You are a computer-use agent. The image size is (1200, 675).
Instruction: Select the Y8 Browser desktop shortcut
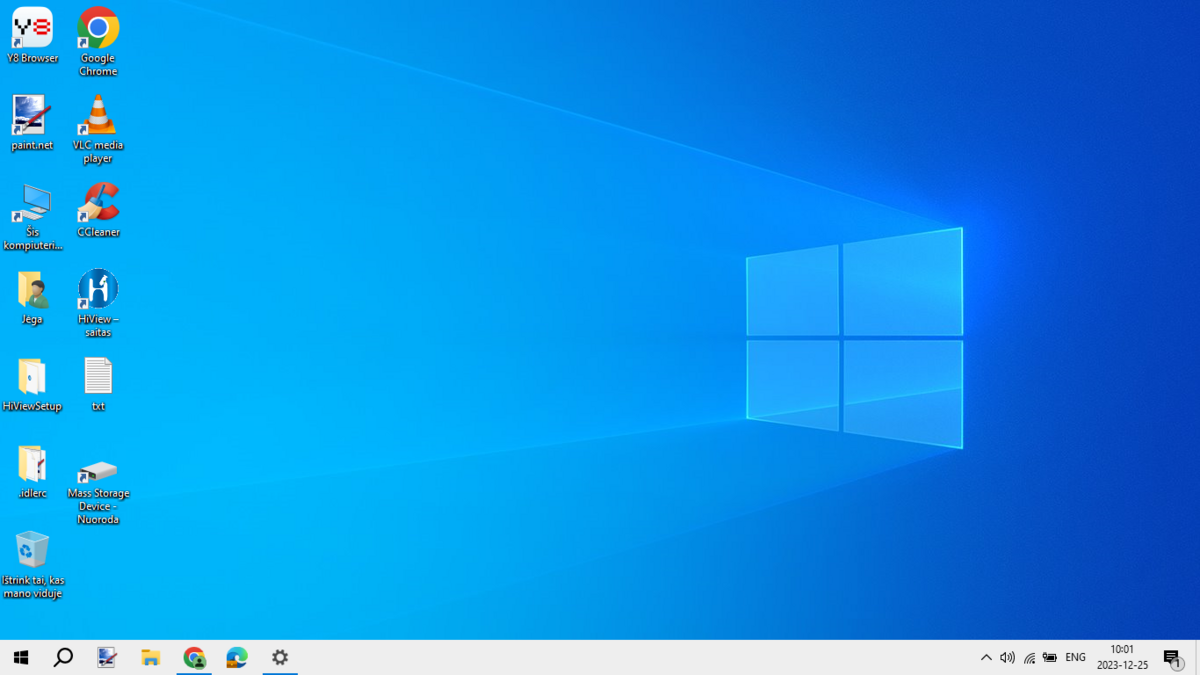tap(32, 30)
